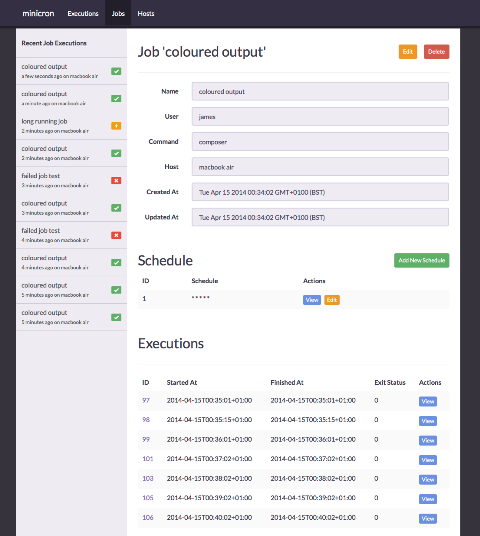Click the 'Recent Job Executions' heading
The image size is (480, 536).
pos(54,43)
